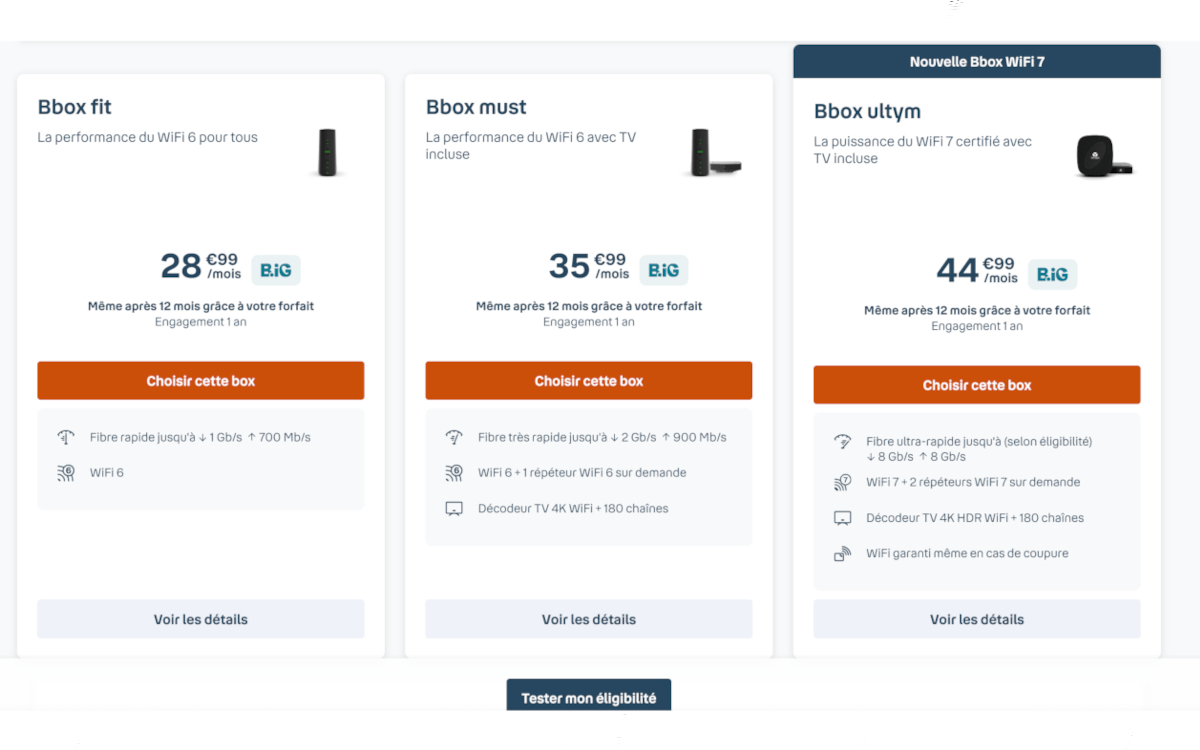The image size is (1200, 750).
Task: Click the WiFi 6 icon in Bbox fit
Action: coord(66,473)
